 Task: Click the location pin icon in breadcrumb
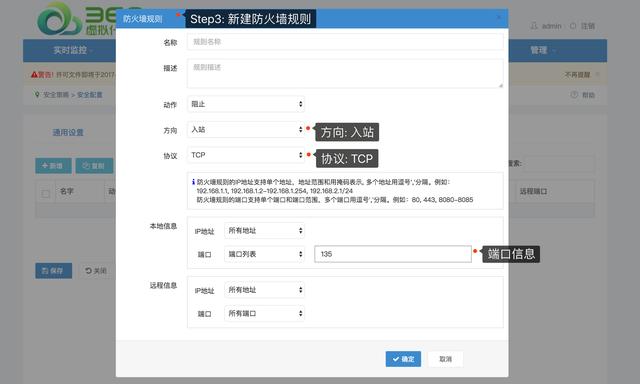(37, 95)
